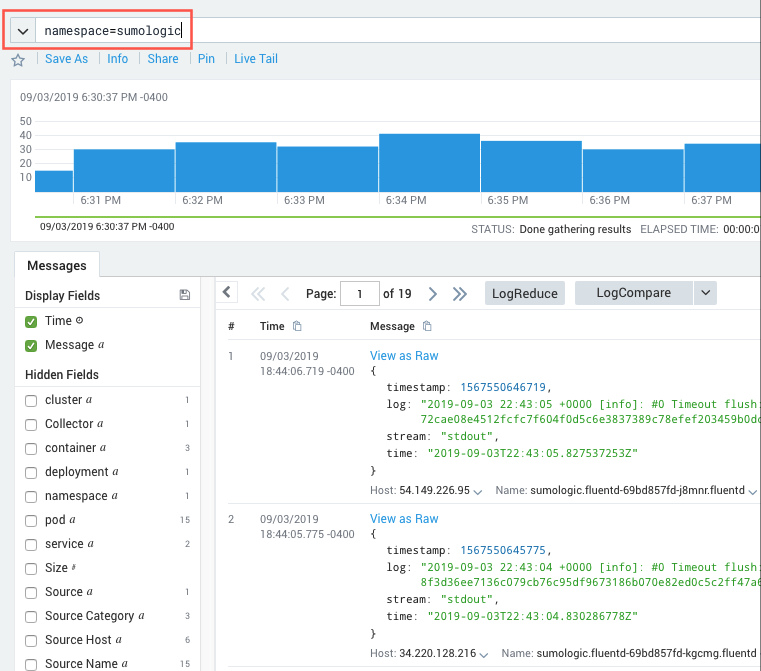Viewport: 761px width, 671px height.
Task: Expand Host 54.149.226.95 dropdown
Action: coord(477,492)
